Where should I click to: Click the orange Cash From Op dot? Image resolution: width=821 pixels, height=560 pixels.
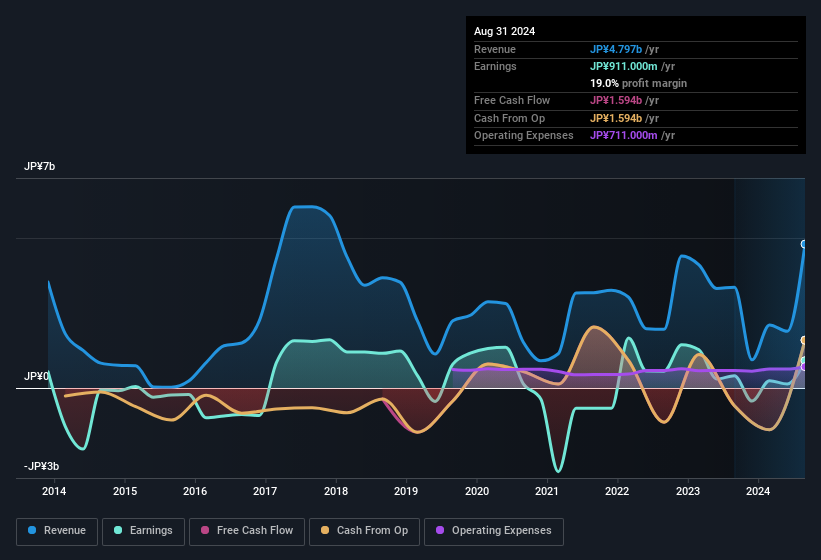(x=325, y=530)
